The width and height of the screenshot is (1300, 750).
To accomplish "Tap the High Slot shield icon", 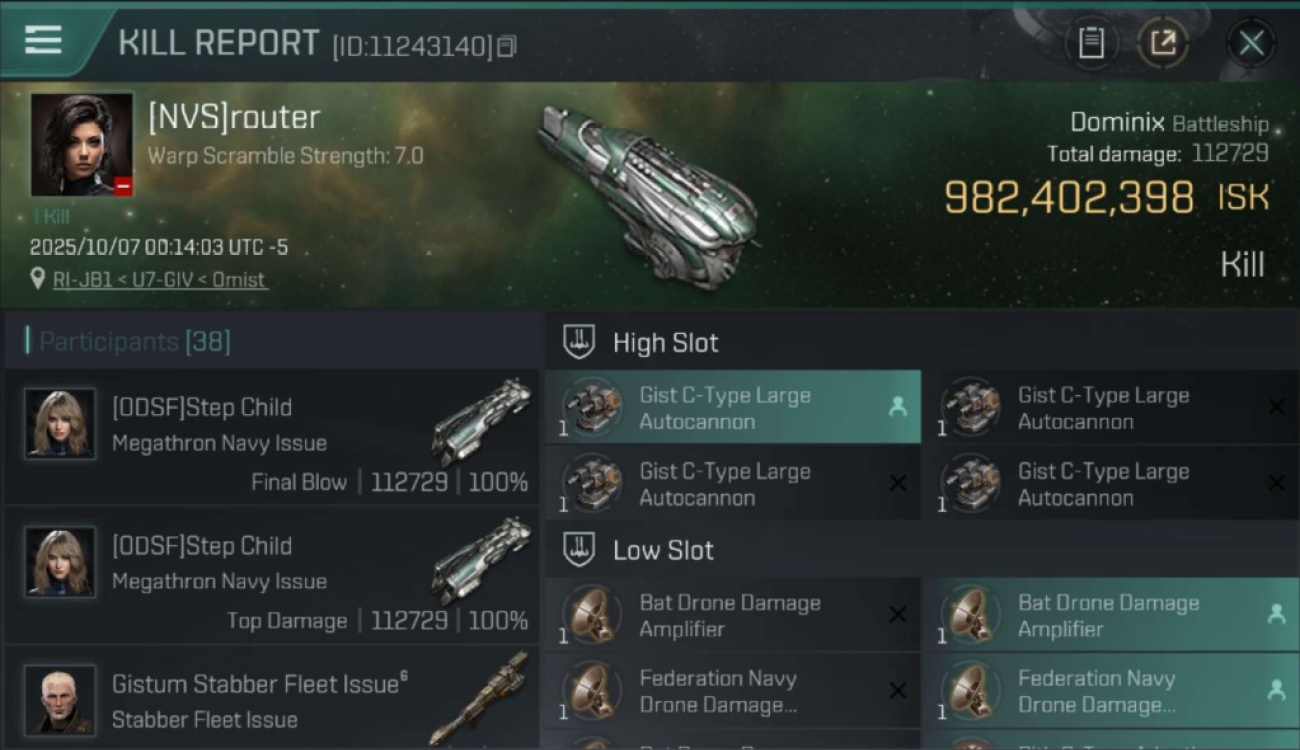I will [579, 342].
